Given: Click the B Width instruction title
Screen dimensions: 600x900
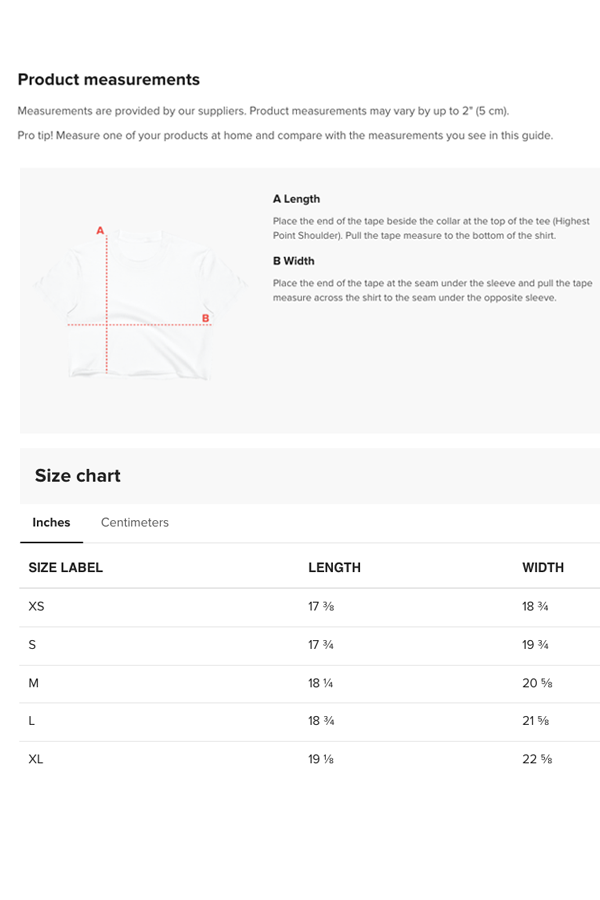Looking at the screenshot, I should (293, 261).
